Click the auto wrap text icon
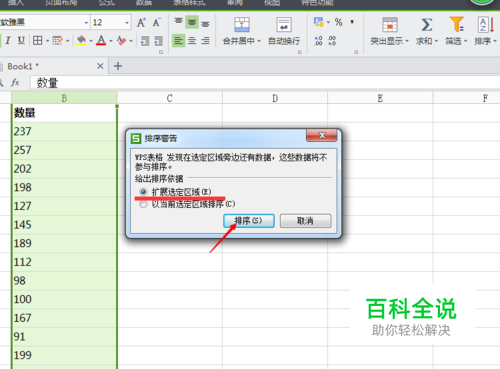This screenshot has height=369, width=500. (284, 25)
